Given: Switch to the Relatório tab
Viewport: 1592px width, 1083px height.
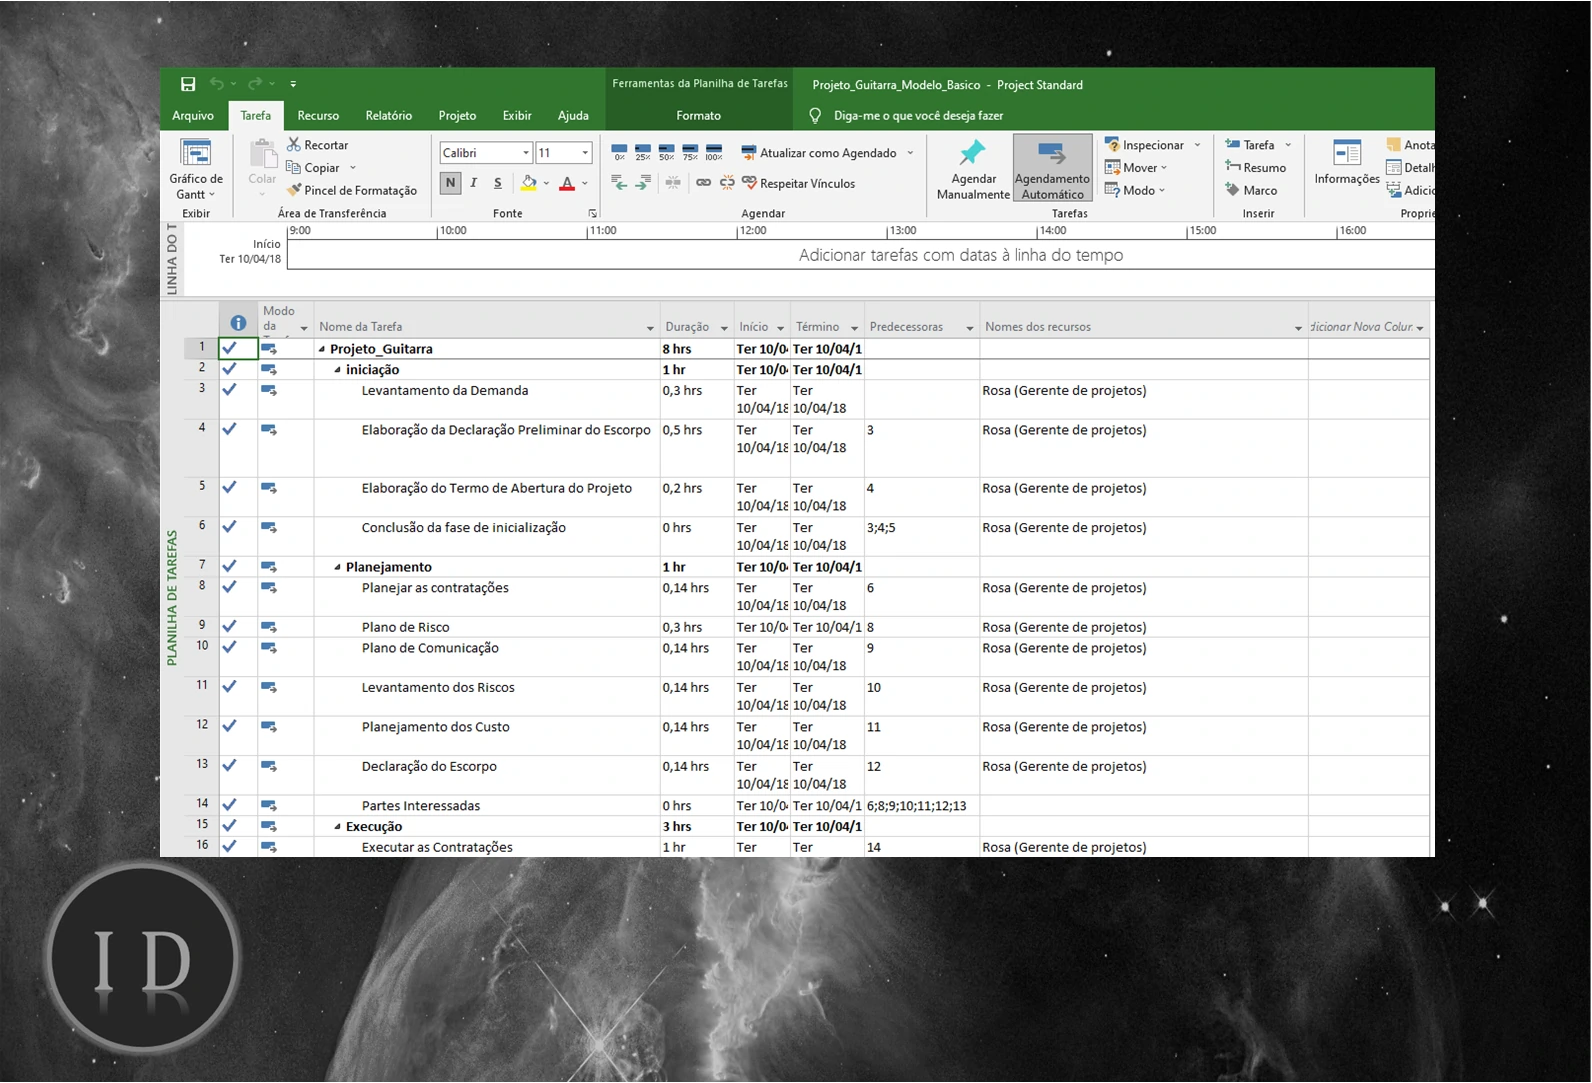Looking at the screenshot, I should pos(388,115).
